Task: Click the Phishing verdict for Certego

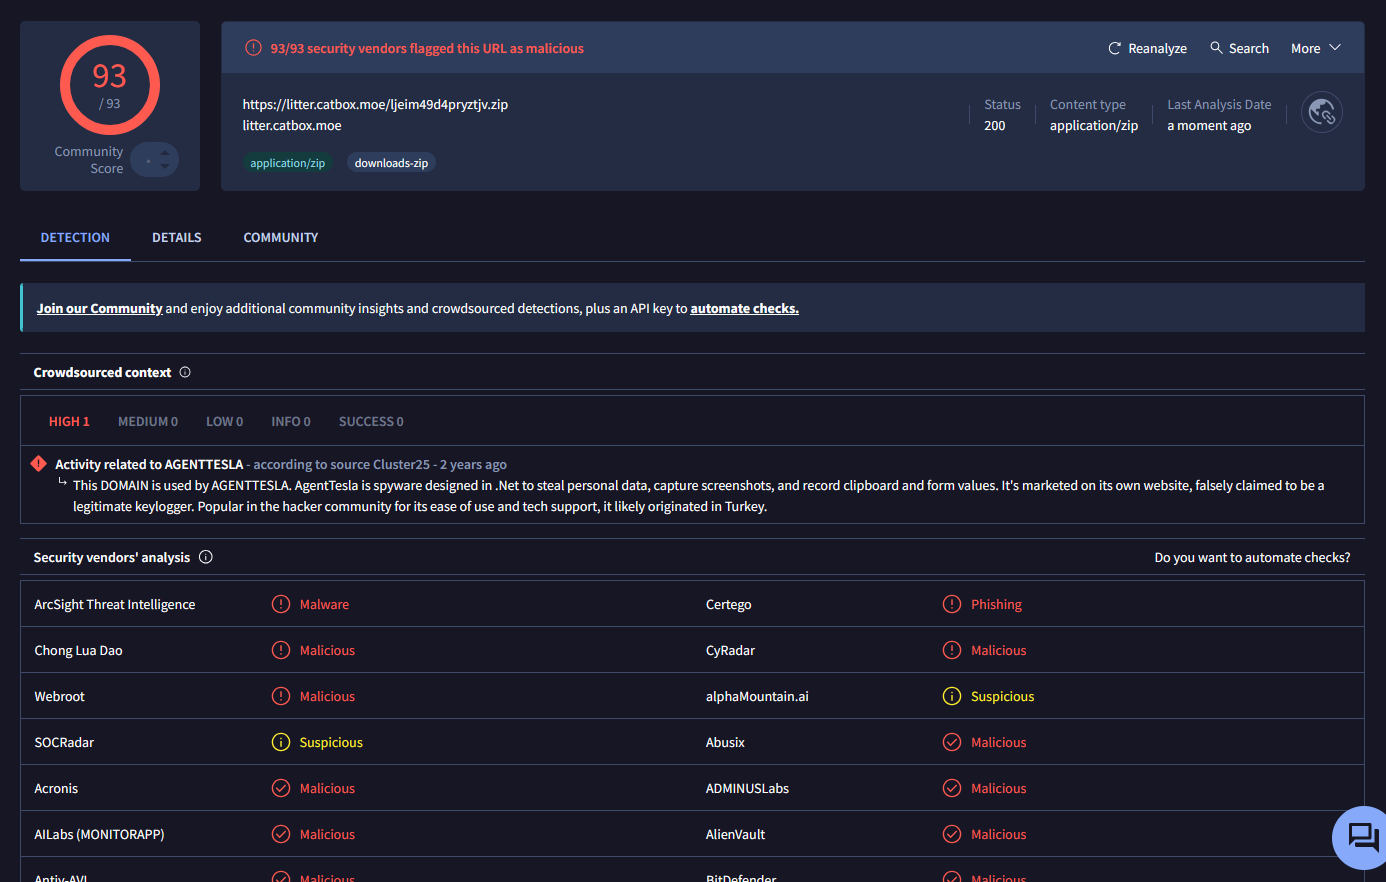Action: pos(996,604)
